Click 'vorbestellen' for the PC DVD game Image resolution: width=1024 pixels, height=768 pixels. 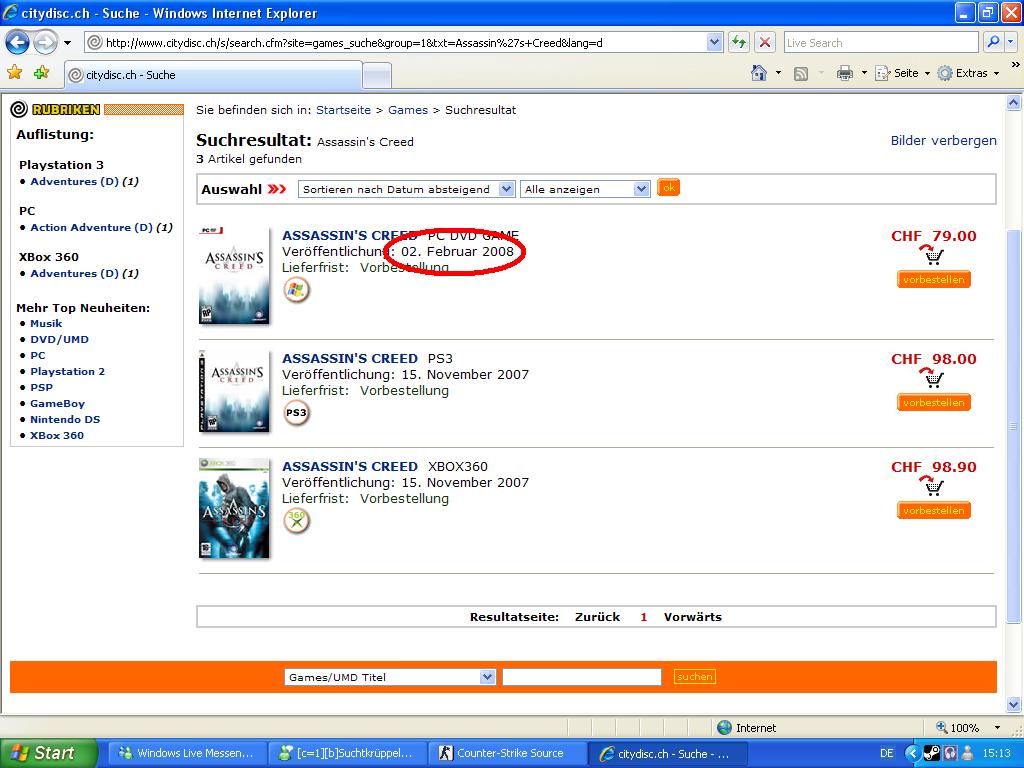click(933, 280)
